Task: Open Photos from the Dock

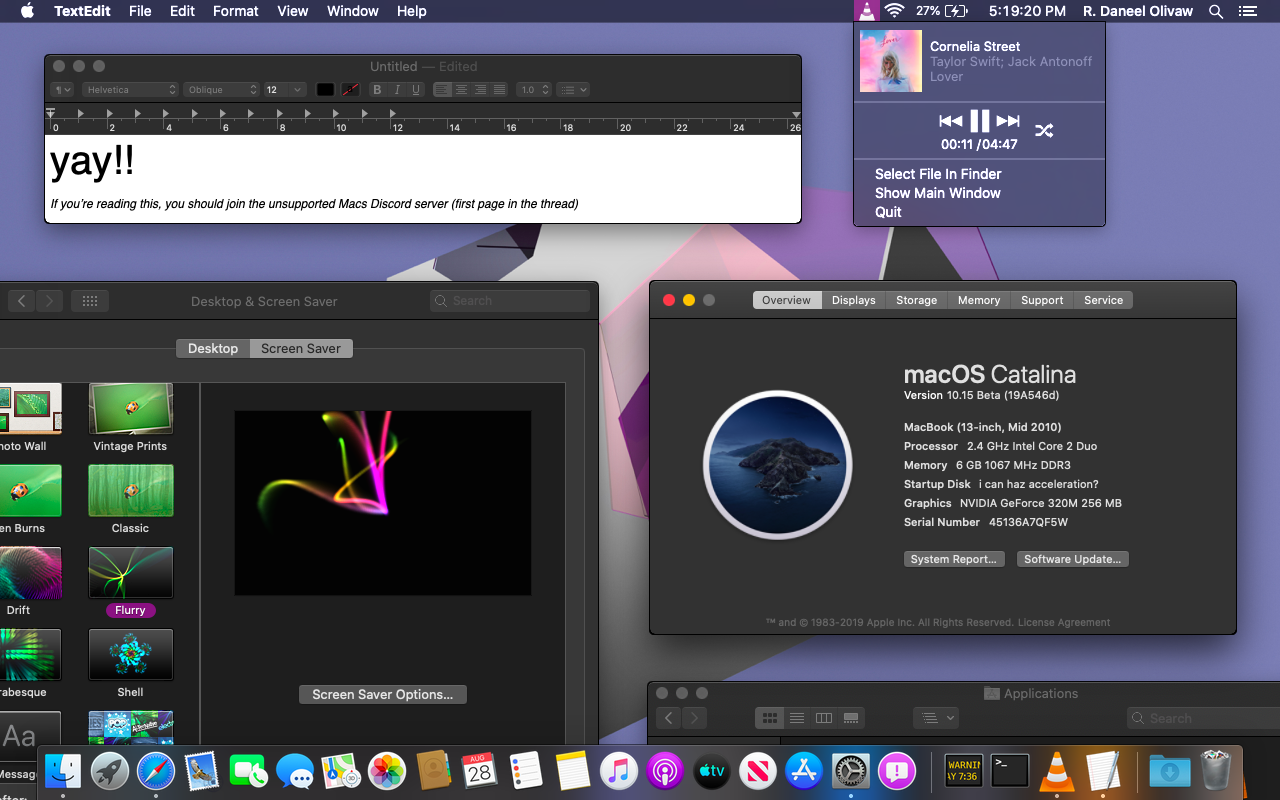Action: coord(387,770)
